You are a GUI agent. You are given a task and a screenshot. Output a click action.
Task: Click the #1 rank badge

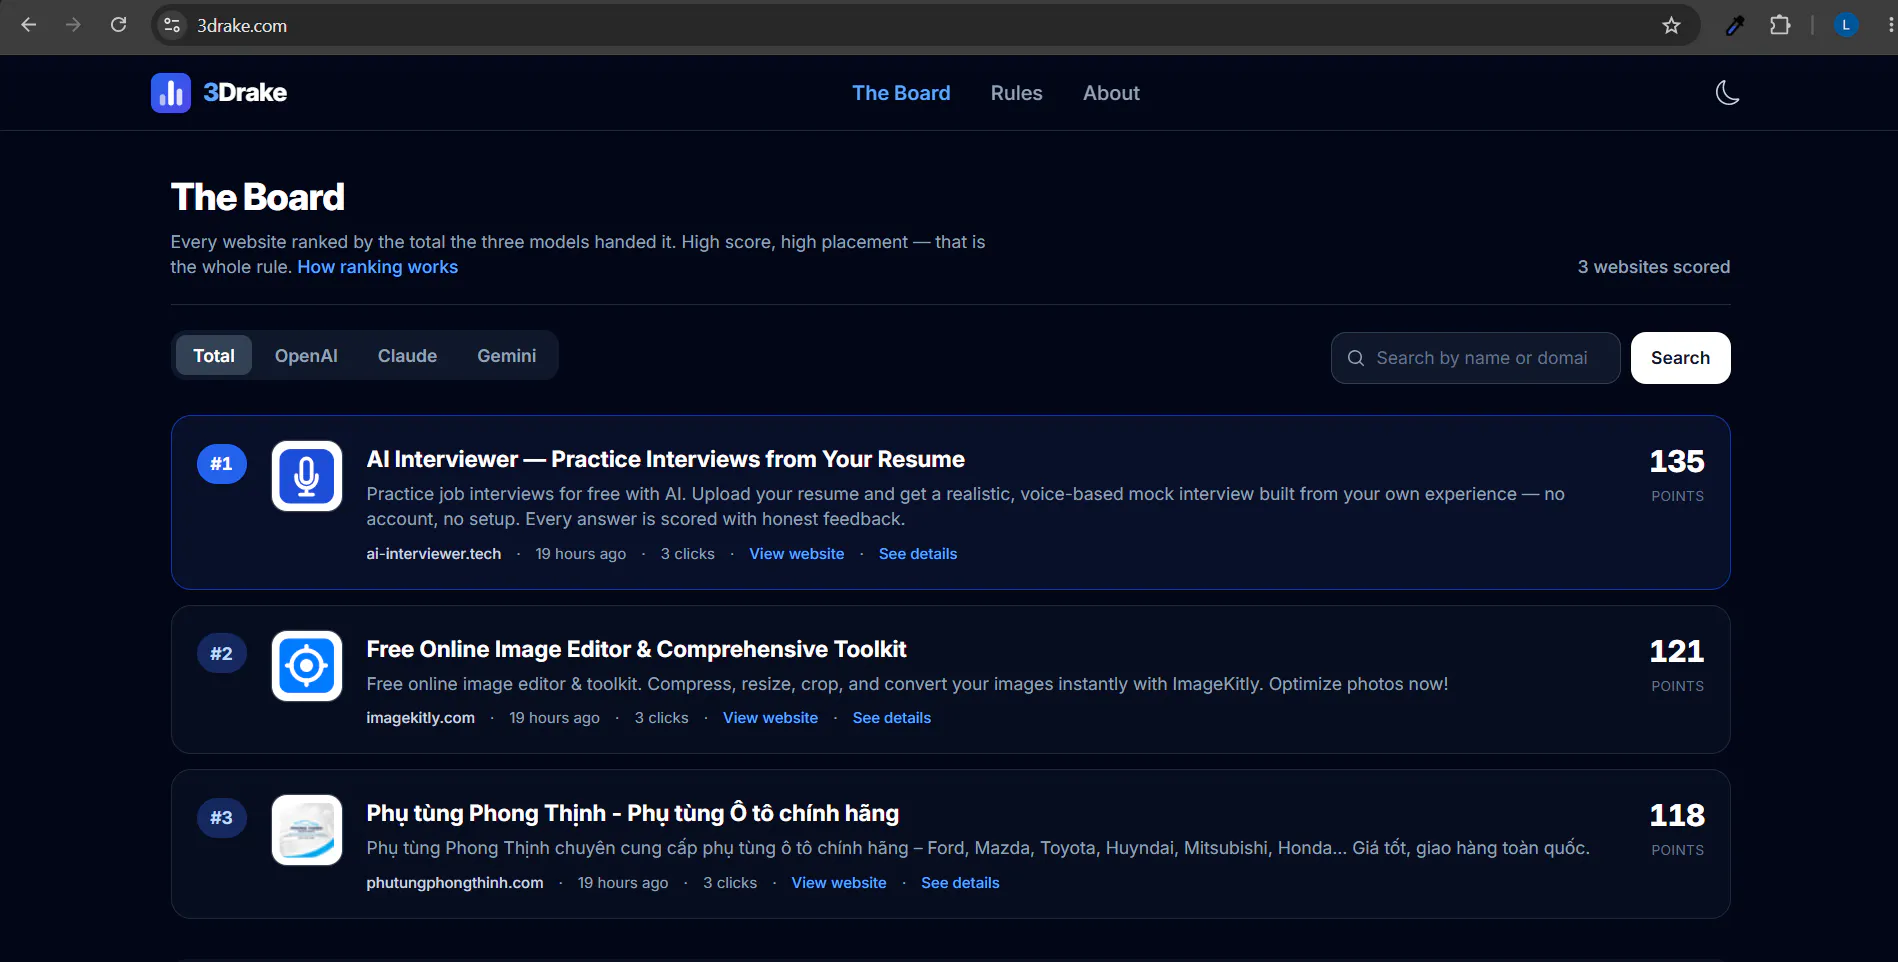(x=222, y=464)
